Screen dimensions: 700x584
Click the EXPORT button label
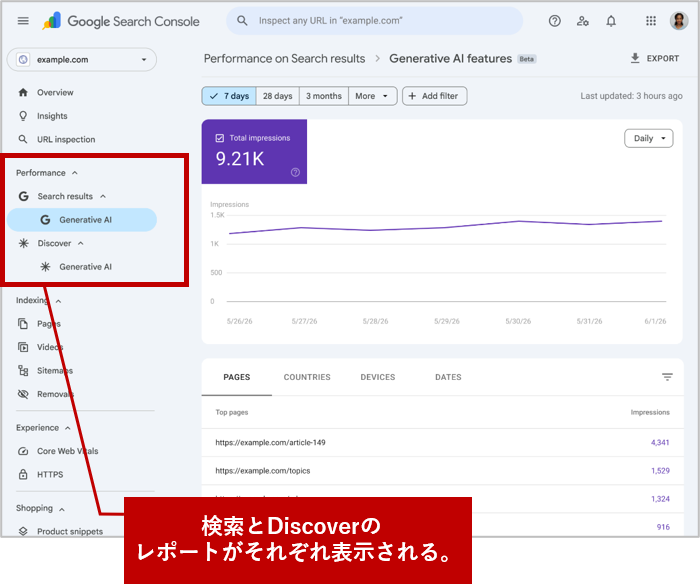click(662, 58)
